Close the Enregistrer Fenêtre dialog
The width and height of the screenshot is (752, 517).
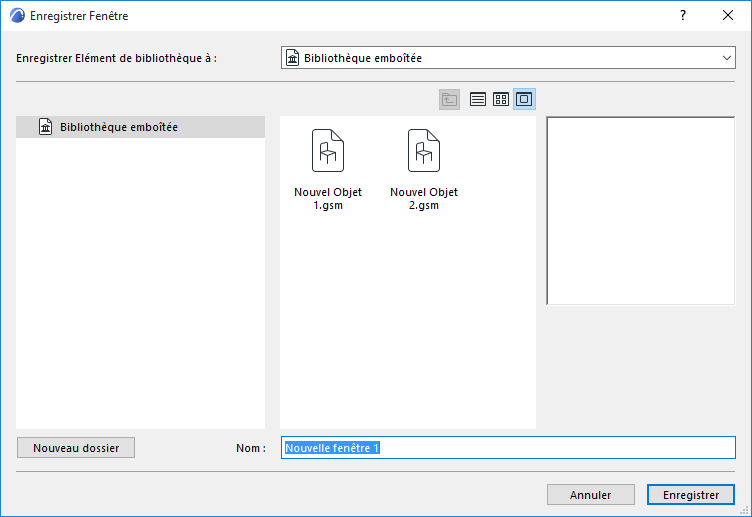click(x=728, y=15)
